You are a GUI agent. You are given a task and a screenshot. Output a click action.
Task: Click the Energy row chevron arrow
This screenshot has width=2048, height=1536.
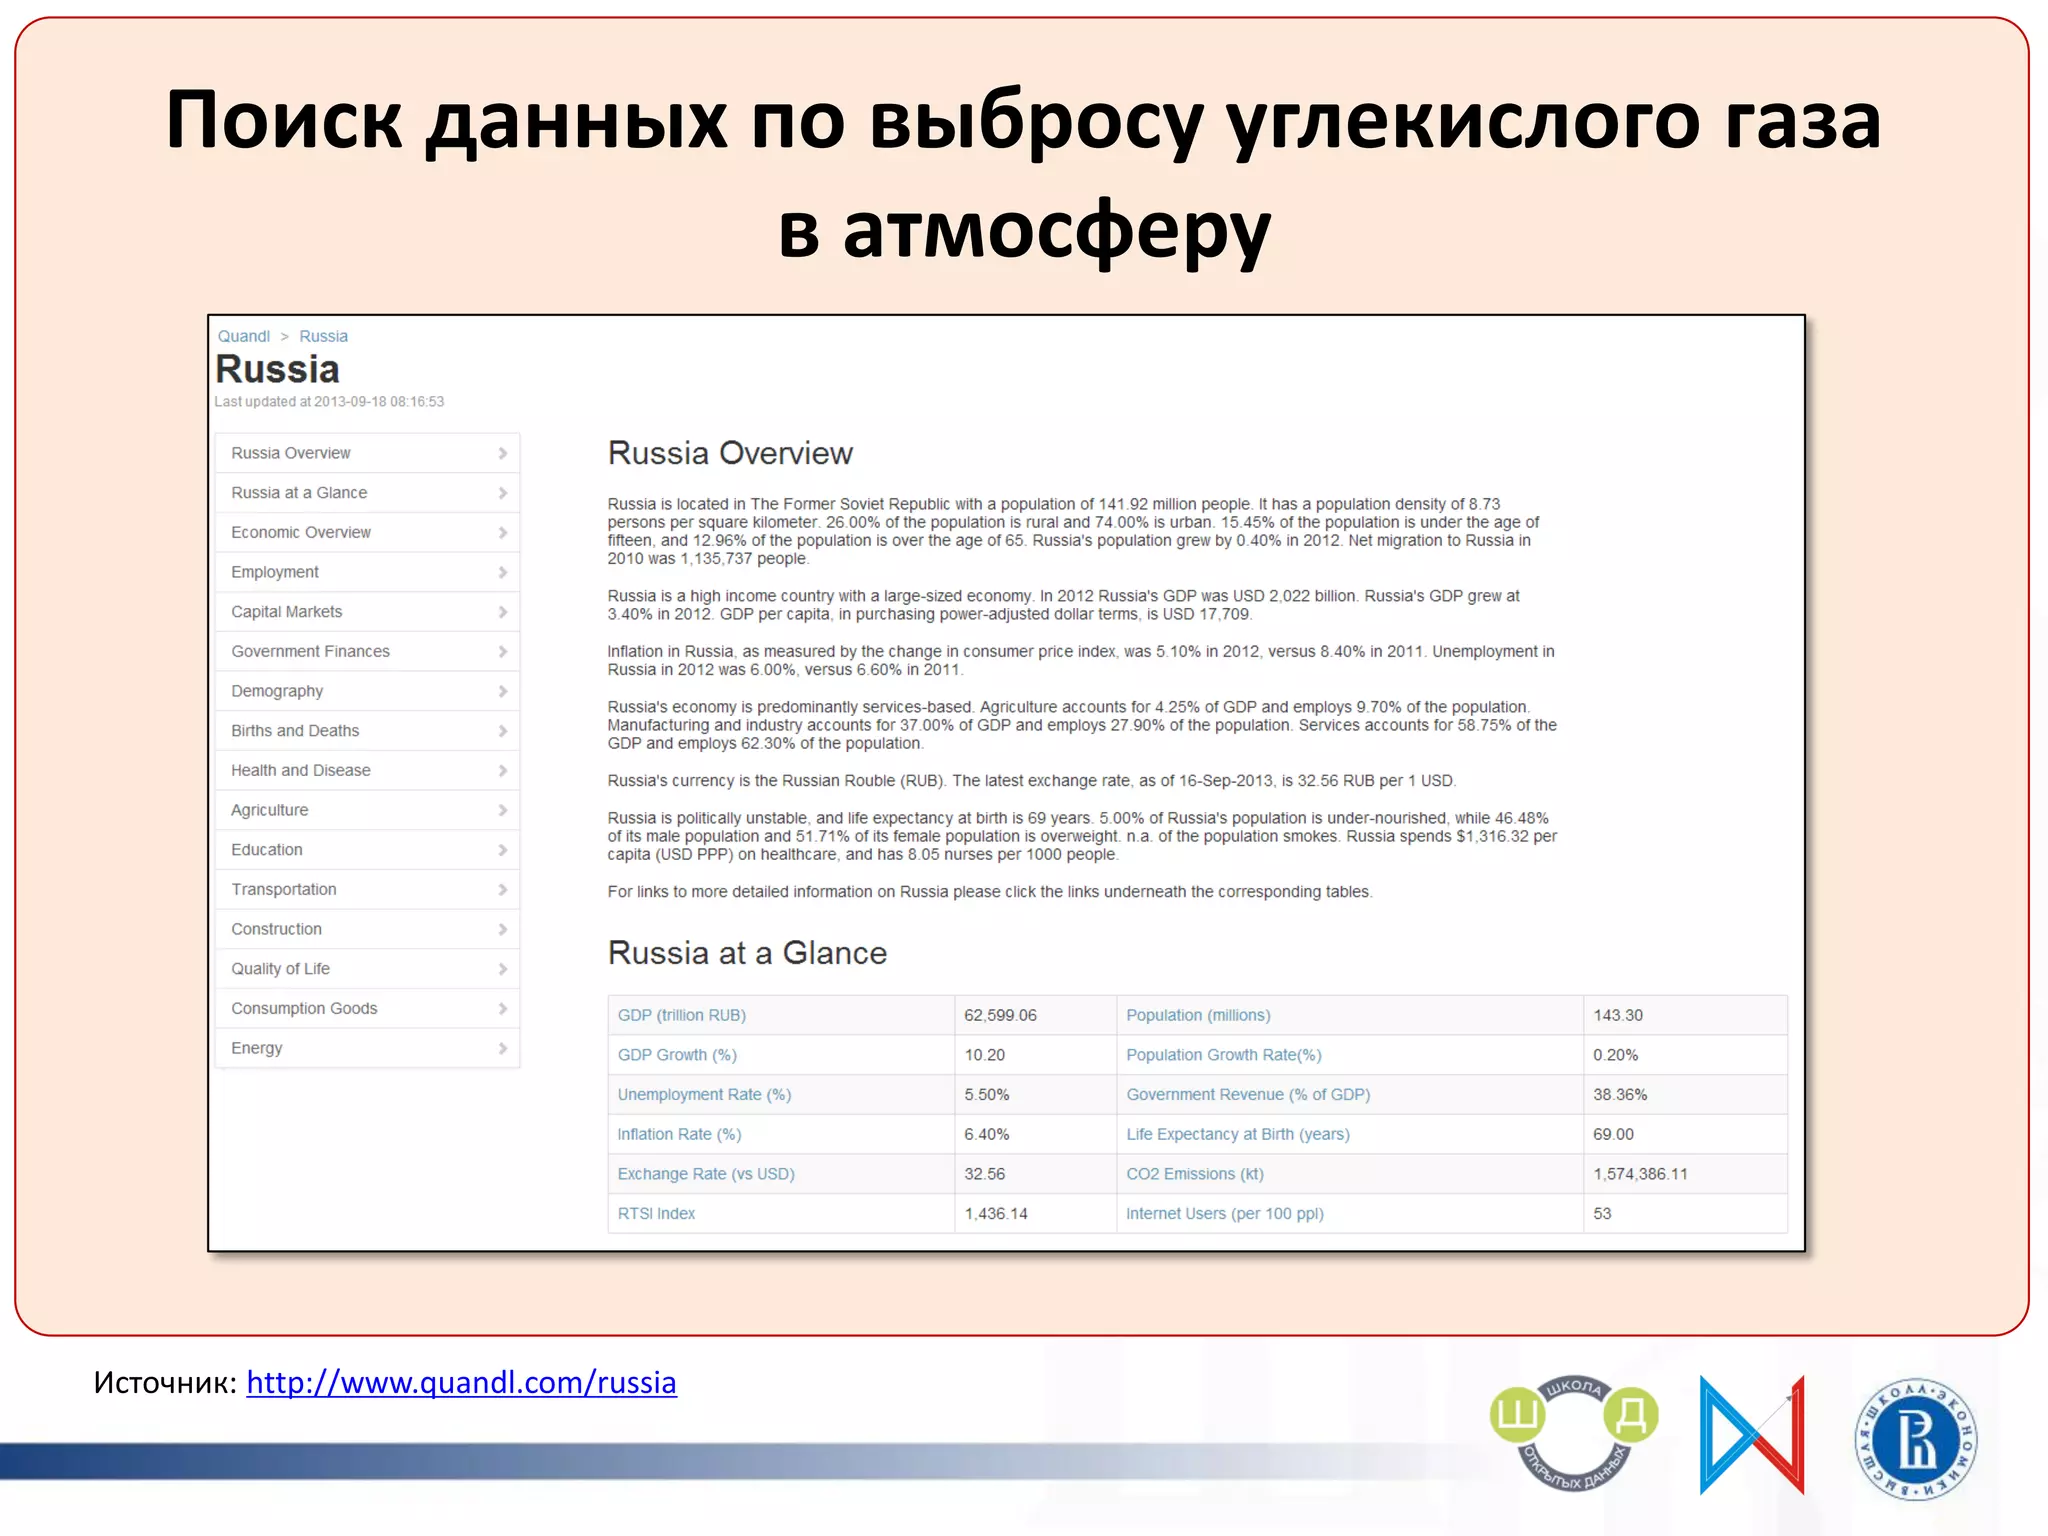click(x=503, y=1048)
